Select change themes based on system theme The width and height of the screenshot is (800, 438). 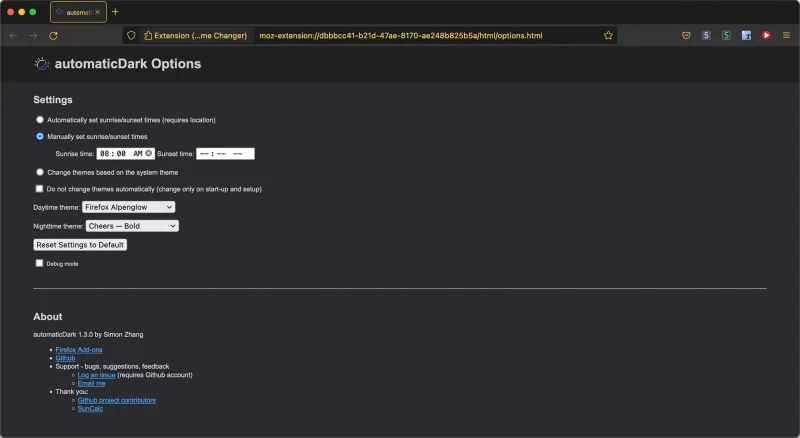pyautogui.click(x=40, y=172)
